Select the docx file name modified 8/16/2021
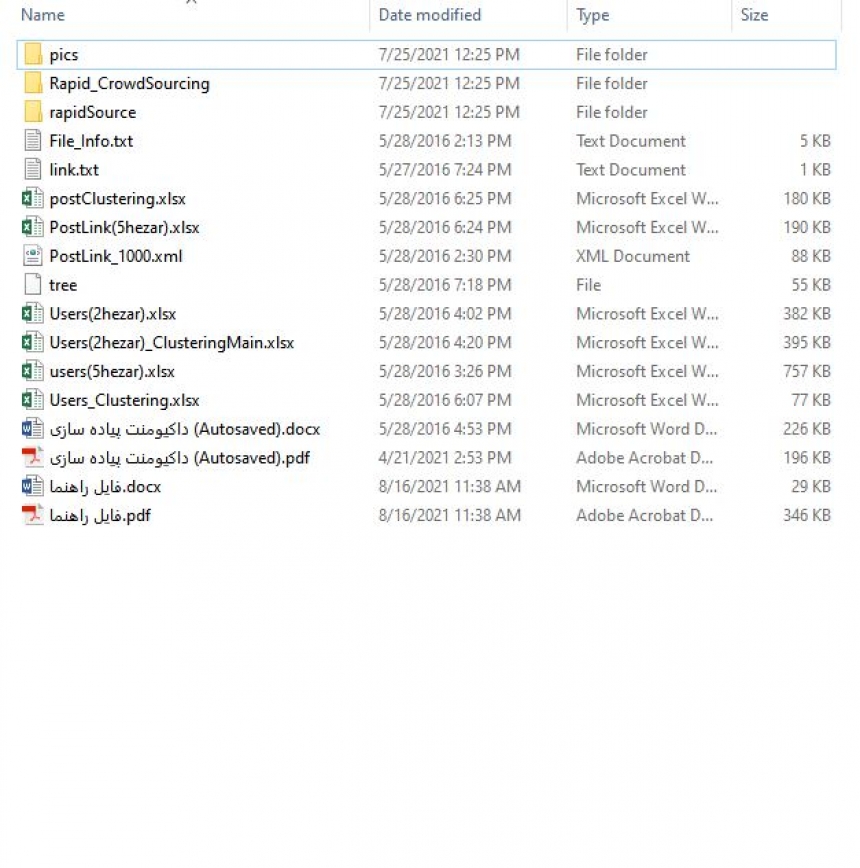 (x=105, y=487)
